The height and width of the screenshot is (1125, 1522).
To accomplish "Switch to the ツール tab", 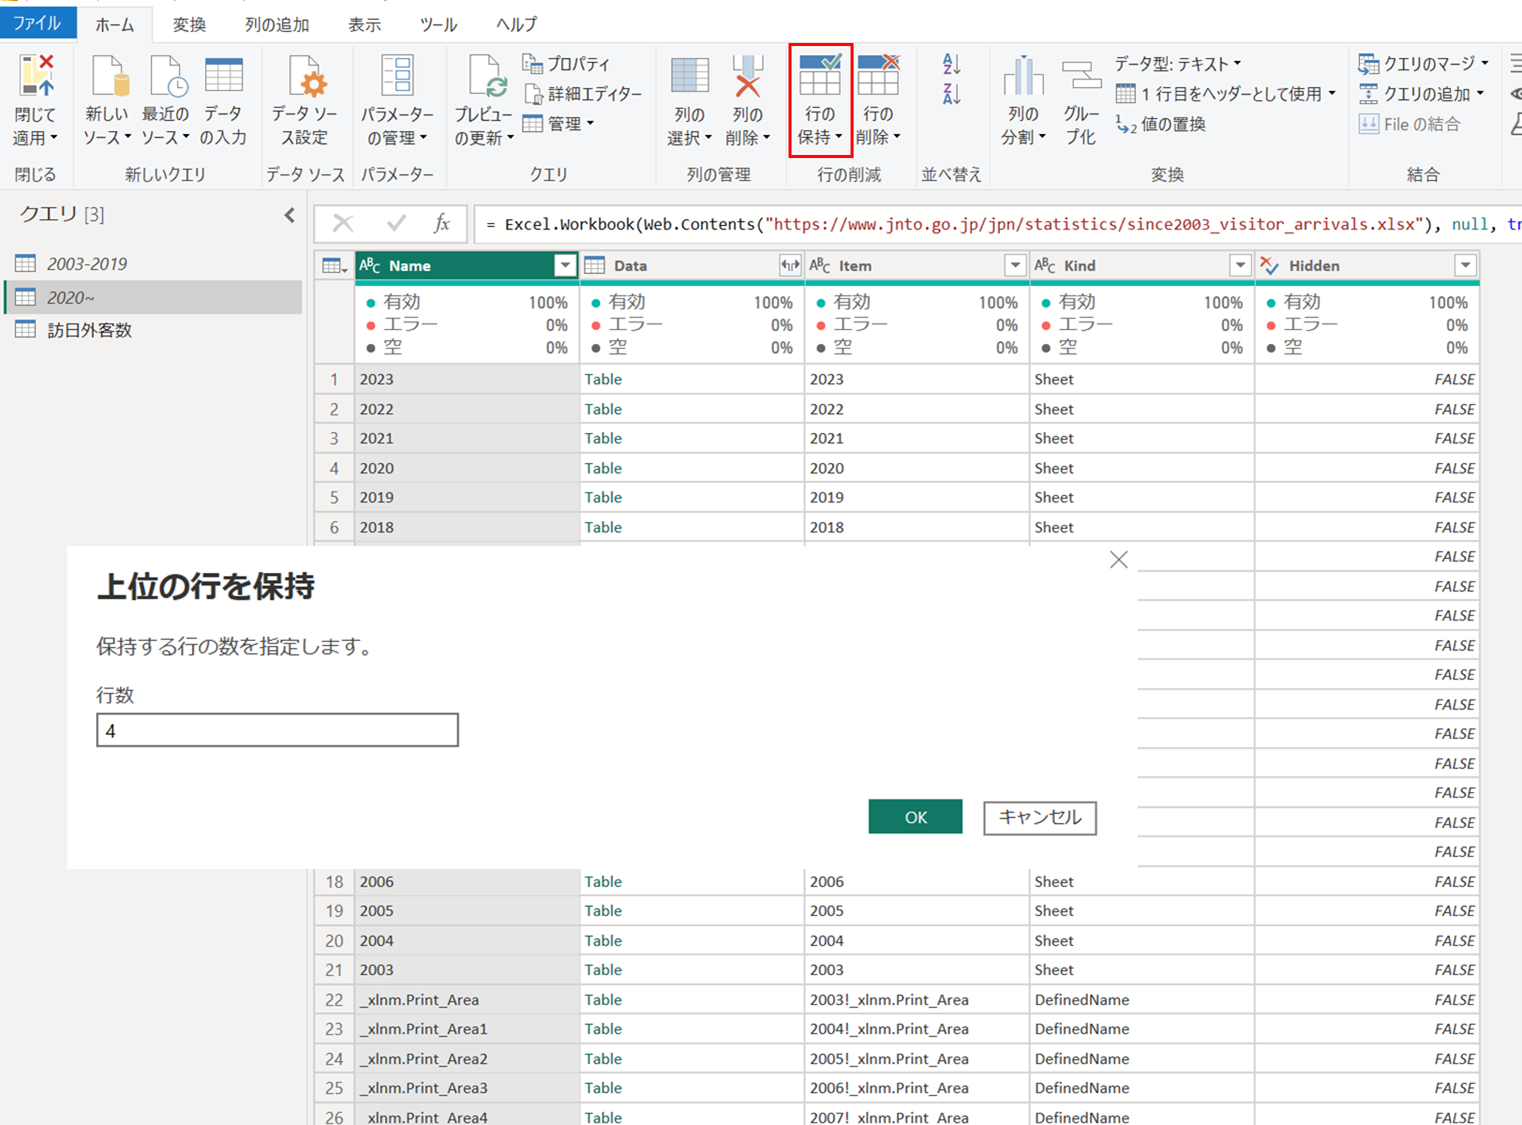I will point(438,25).
